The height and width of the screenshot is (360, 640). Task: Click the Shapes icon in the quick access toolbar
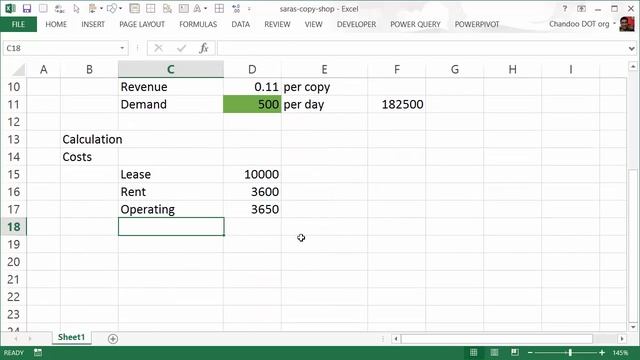[111, 9]
